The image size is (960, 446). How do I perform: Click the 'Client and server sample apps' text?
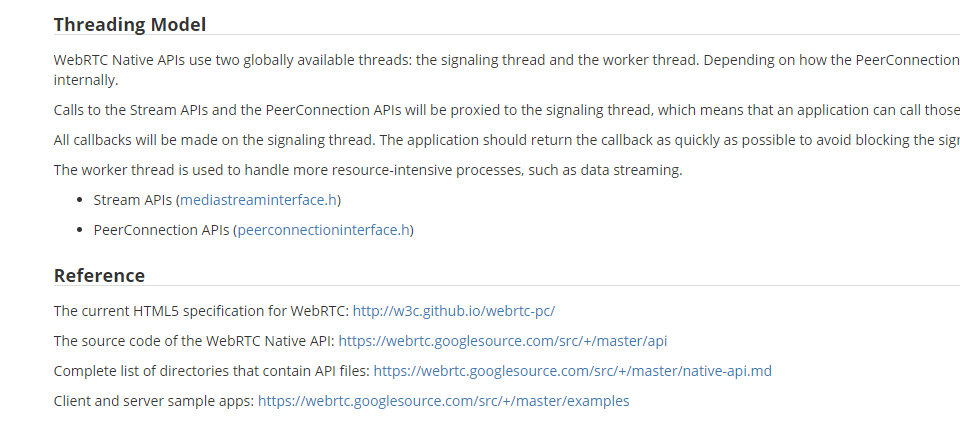click(x=154, y=401)
